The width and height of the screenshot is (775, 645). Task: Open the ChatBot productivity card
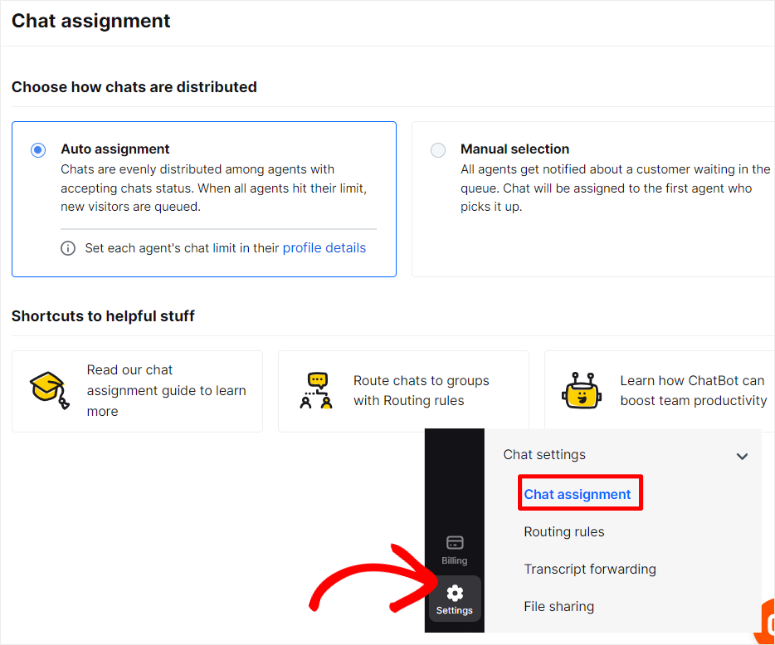(659, 389)
